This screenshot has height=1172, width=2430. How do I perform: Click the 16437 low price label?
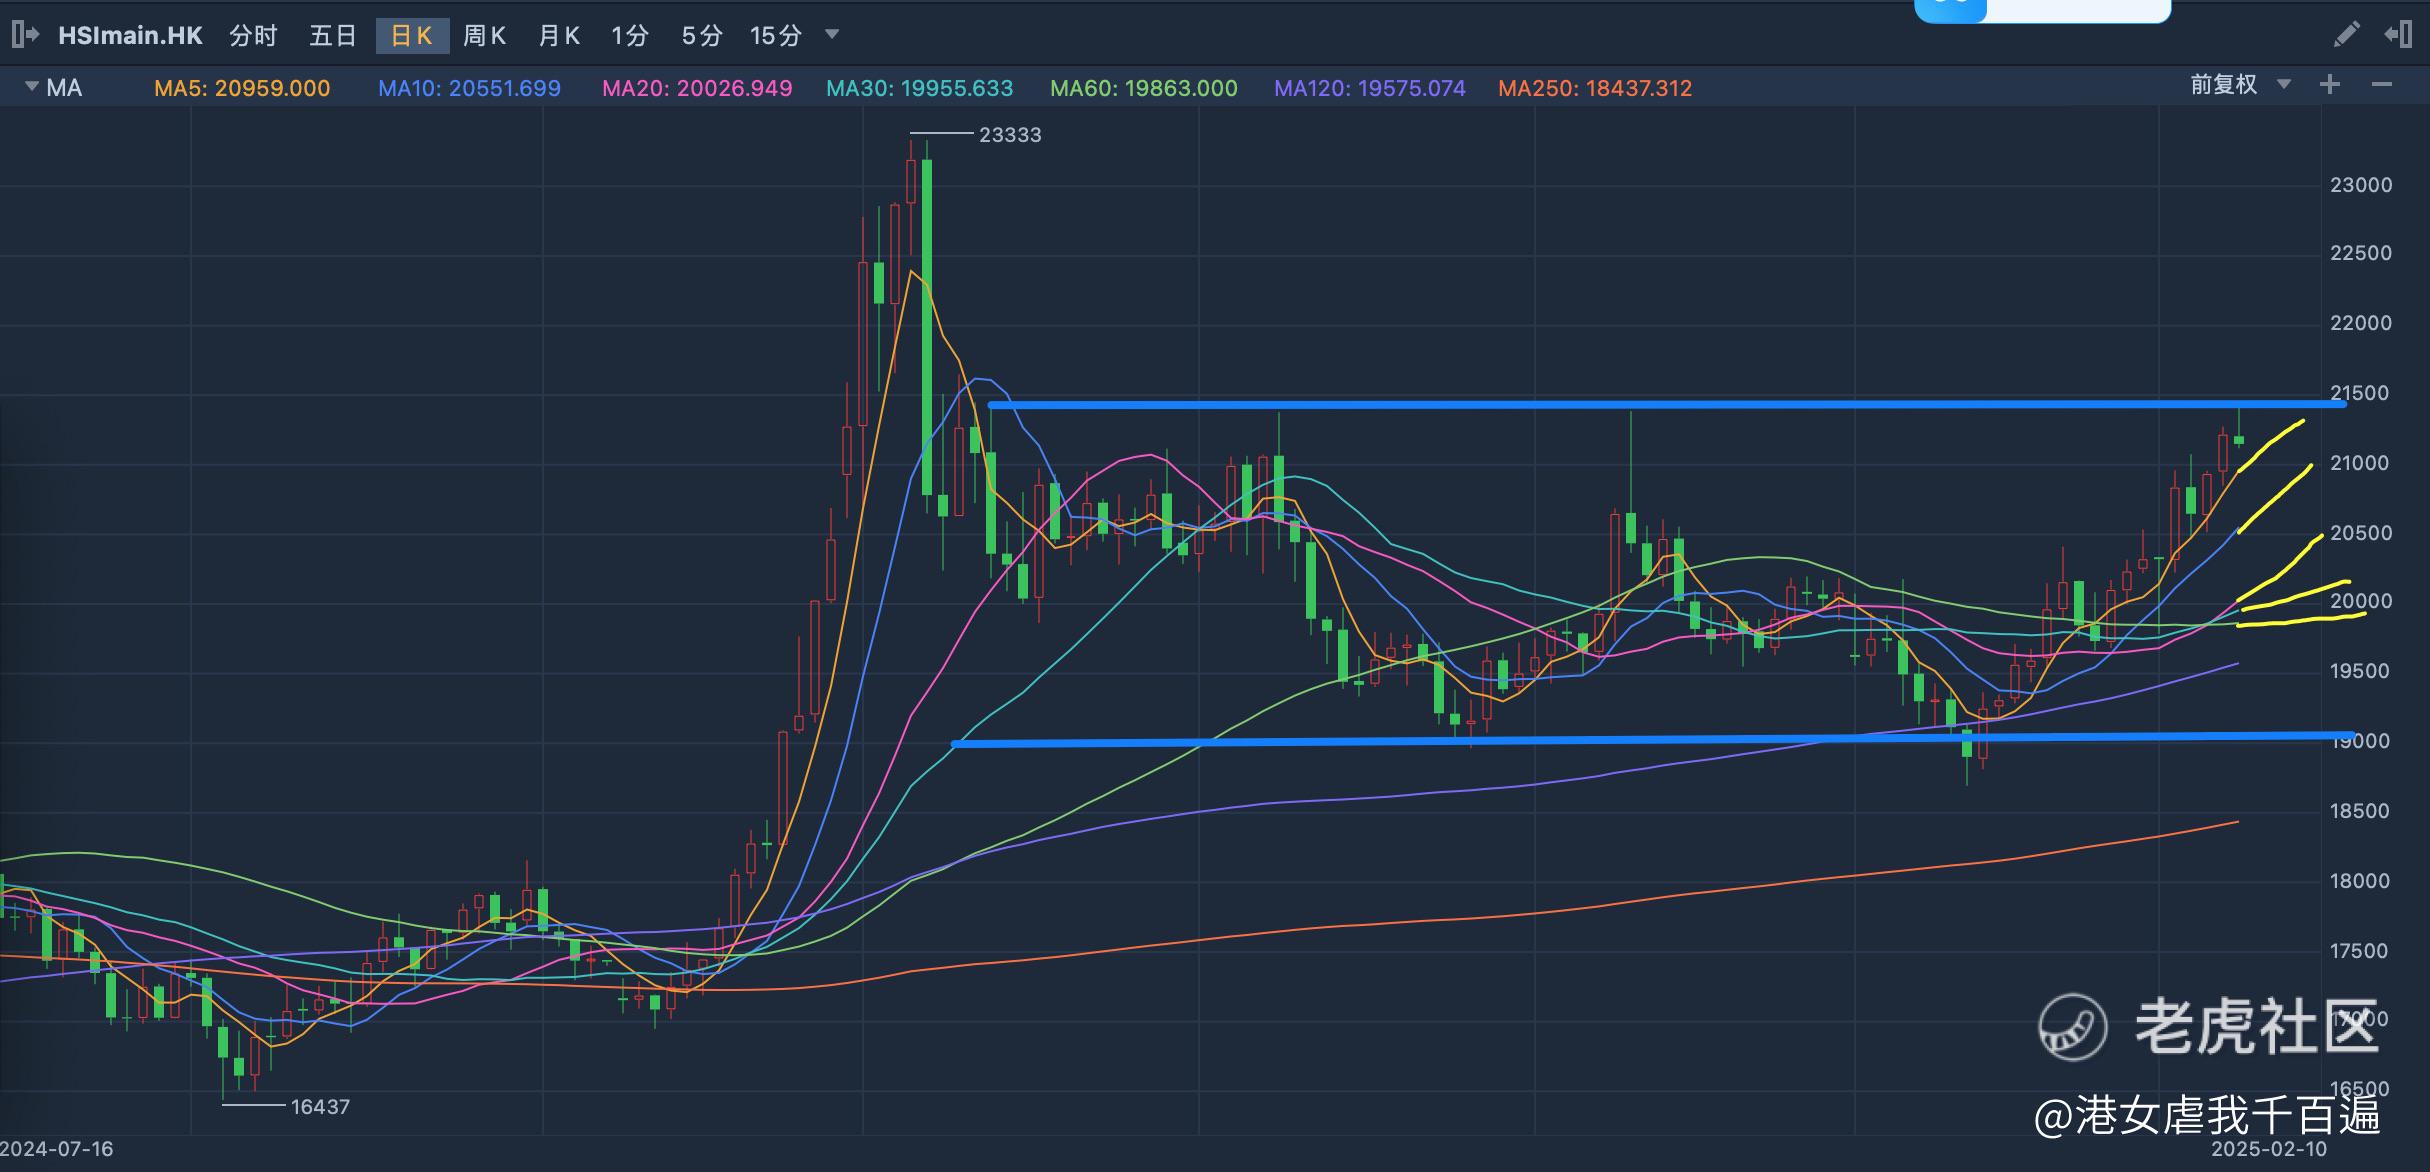tap(320, 1107)
